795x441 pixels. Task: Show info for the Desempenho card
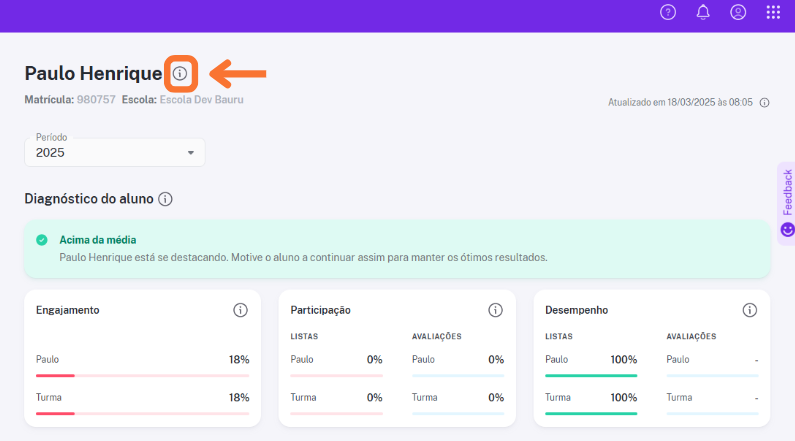point(750,310)
